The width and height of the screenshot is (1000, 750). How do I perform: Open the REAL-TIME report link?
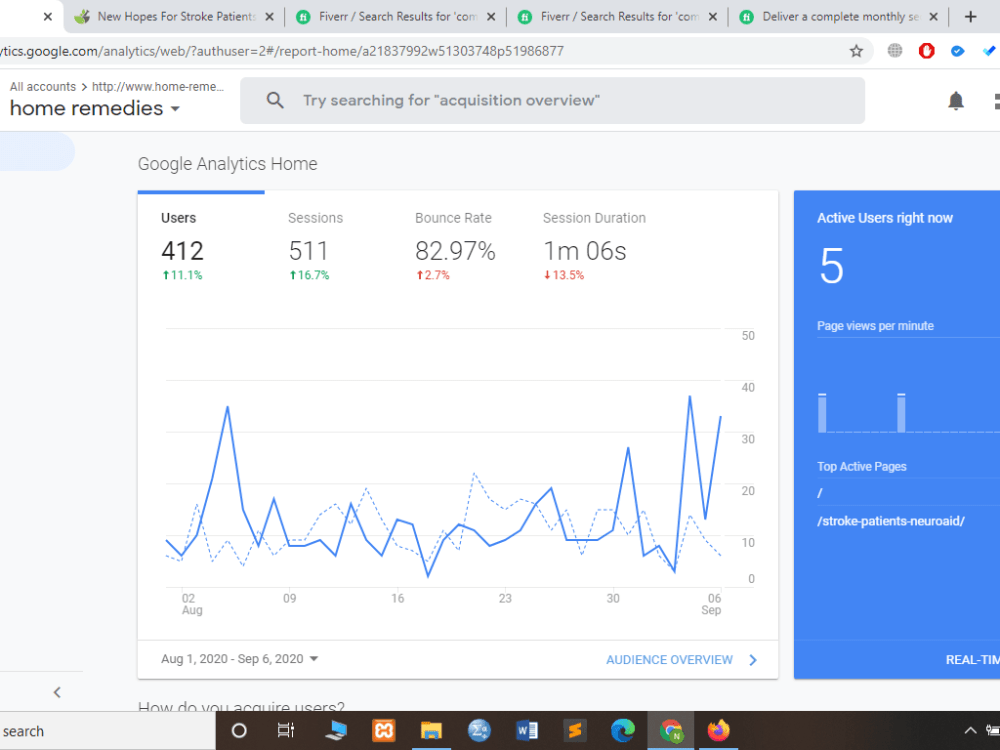(972, 660)
